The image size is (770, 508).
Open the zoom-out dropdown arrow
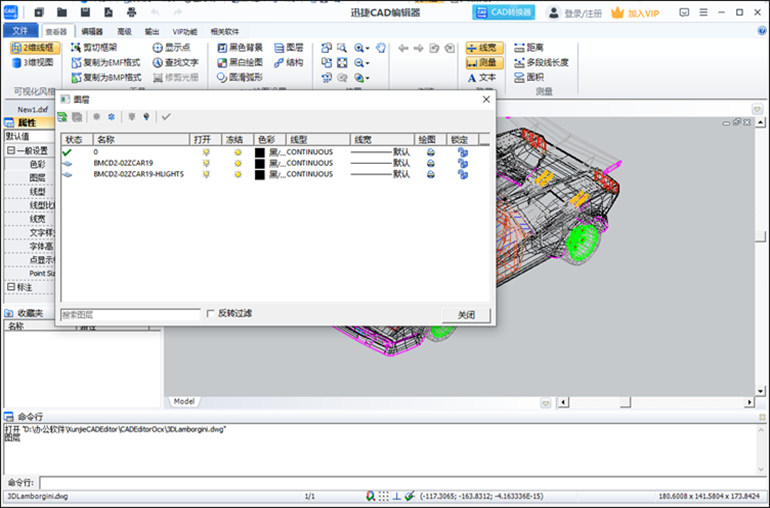[x=367, y=63]
